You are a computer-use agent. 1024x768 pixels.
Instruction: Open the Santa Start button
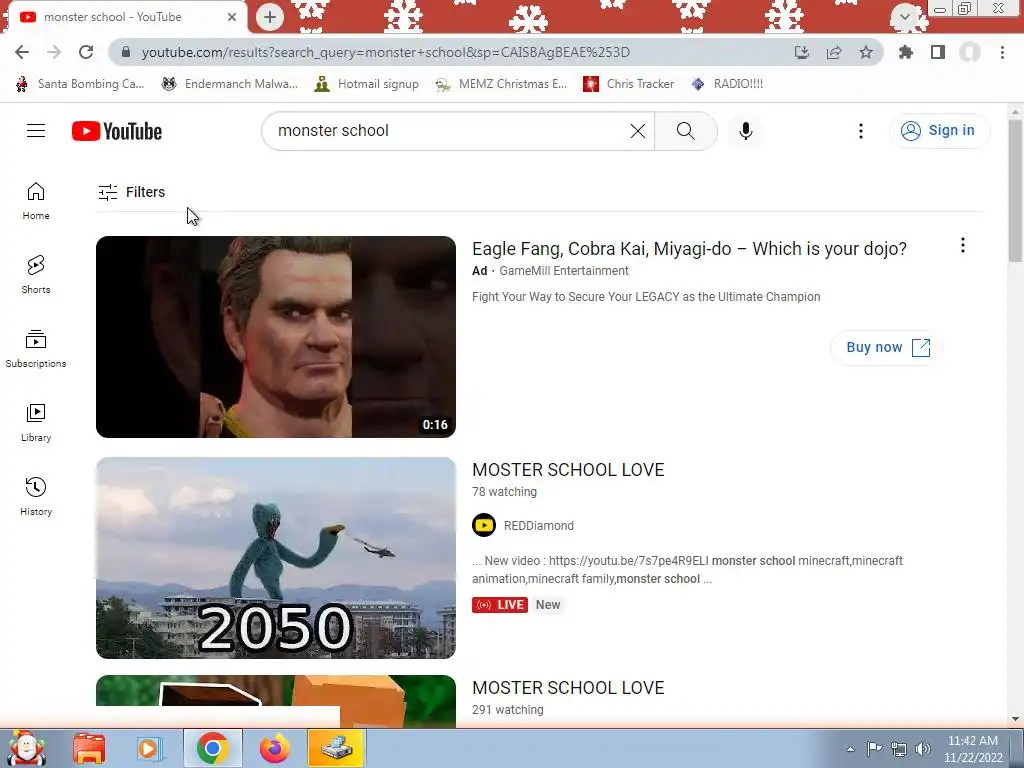26,748
